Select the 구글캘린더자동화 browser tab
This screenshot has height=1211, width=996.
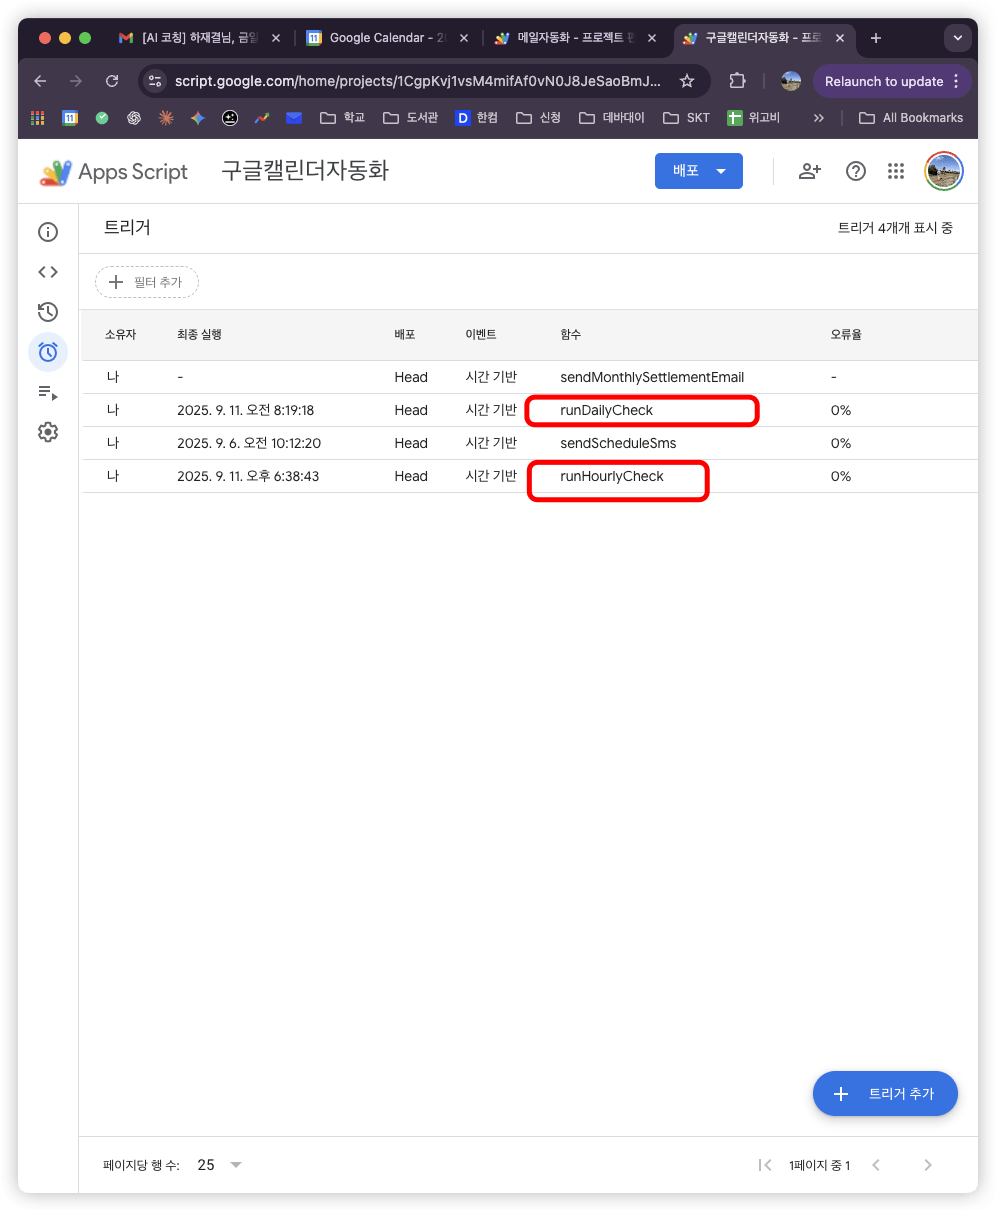tap(763, 38)
